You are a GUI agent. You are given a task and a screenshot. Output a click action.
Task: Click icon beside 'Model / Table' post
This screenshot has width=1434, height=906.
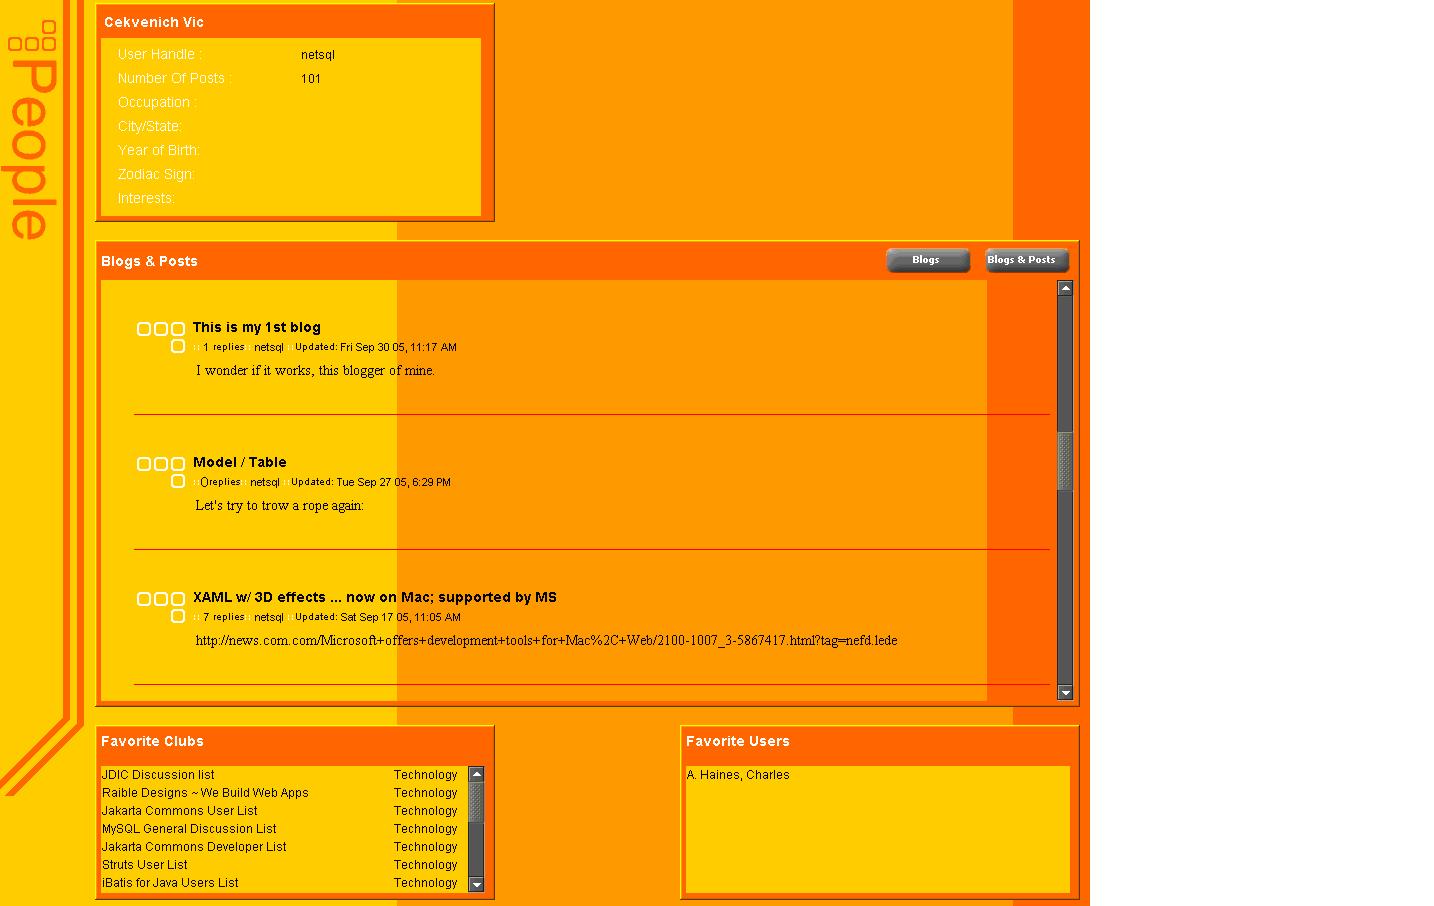coord(161,471)
